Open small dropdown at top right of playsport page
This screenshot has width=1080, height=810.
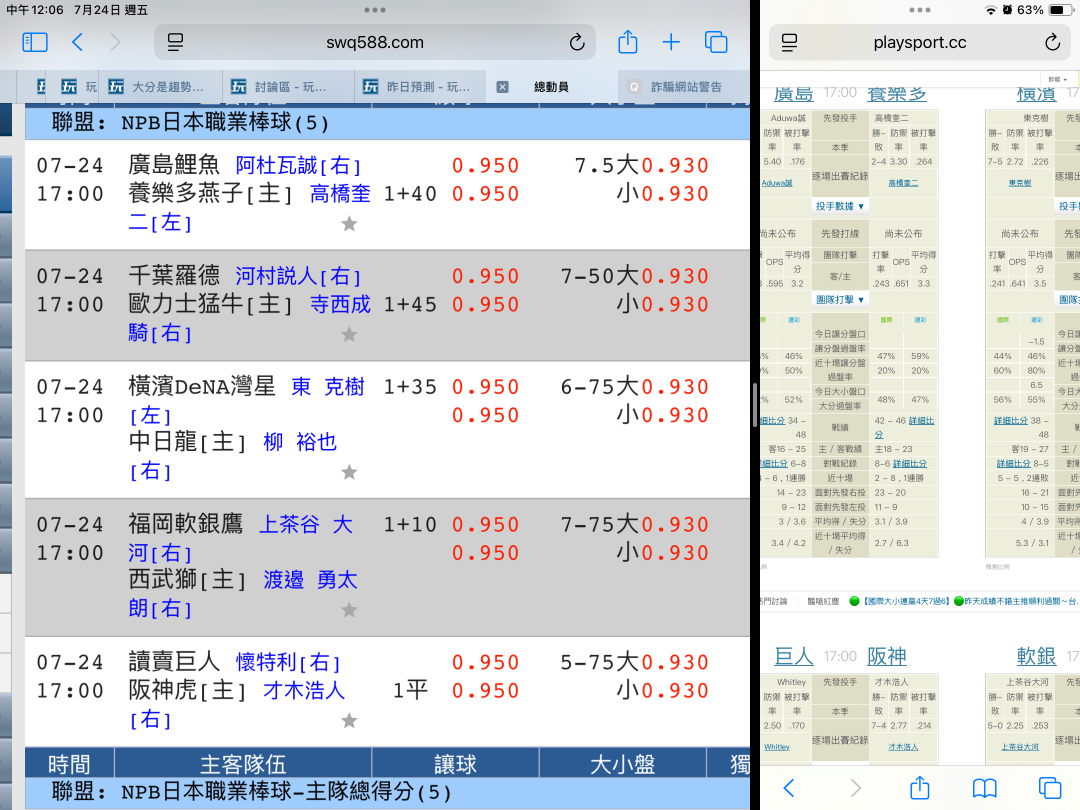1058,79
